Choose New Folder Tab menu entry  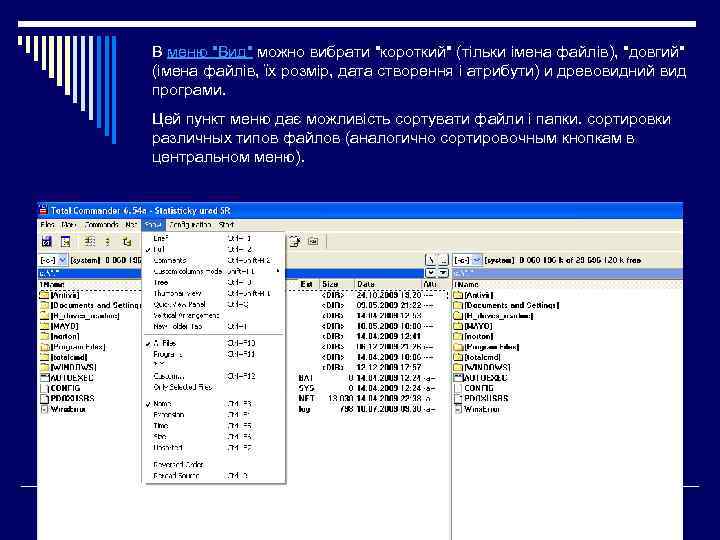pyautogui.click(x=214, y=326)
